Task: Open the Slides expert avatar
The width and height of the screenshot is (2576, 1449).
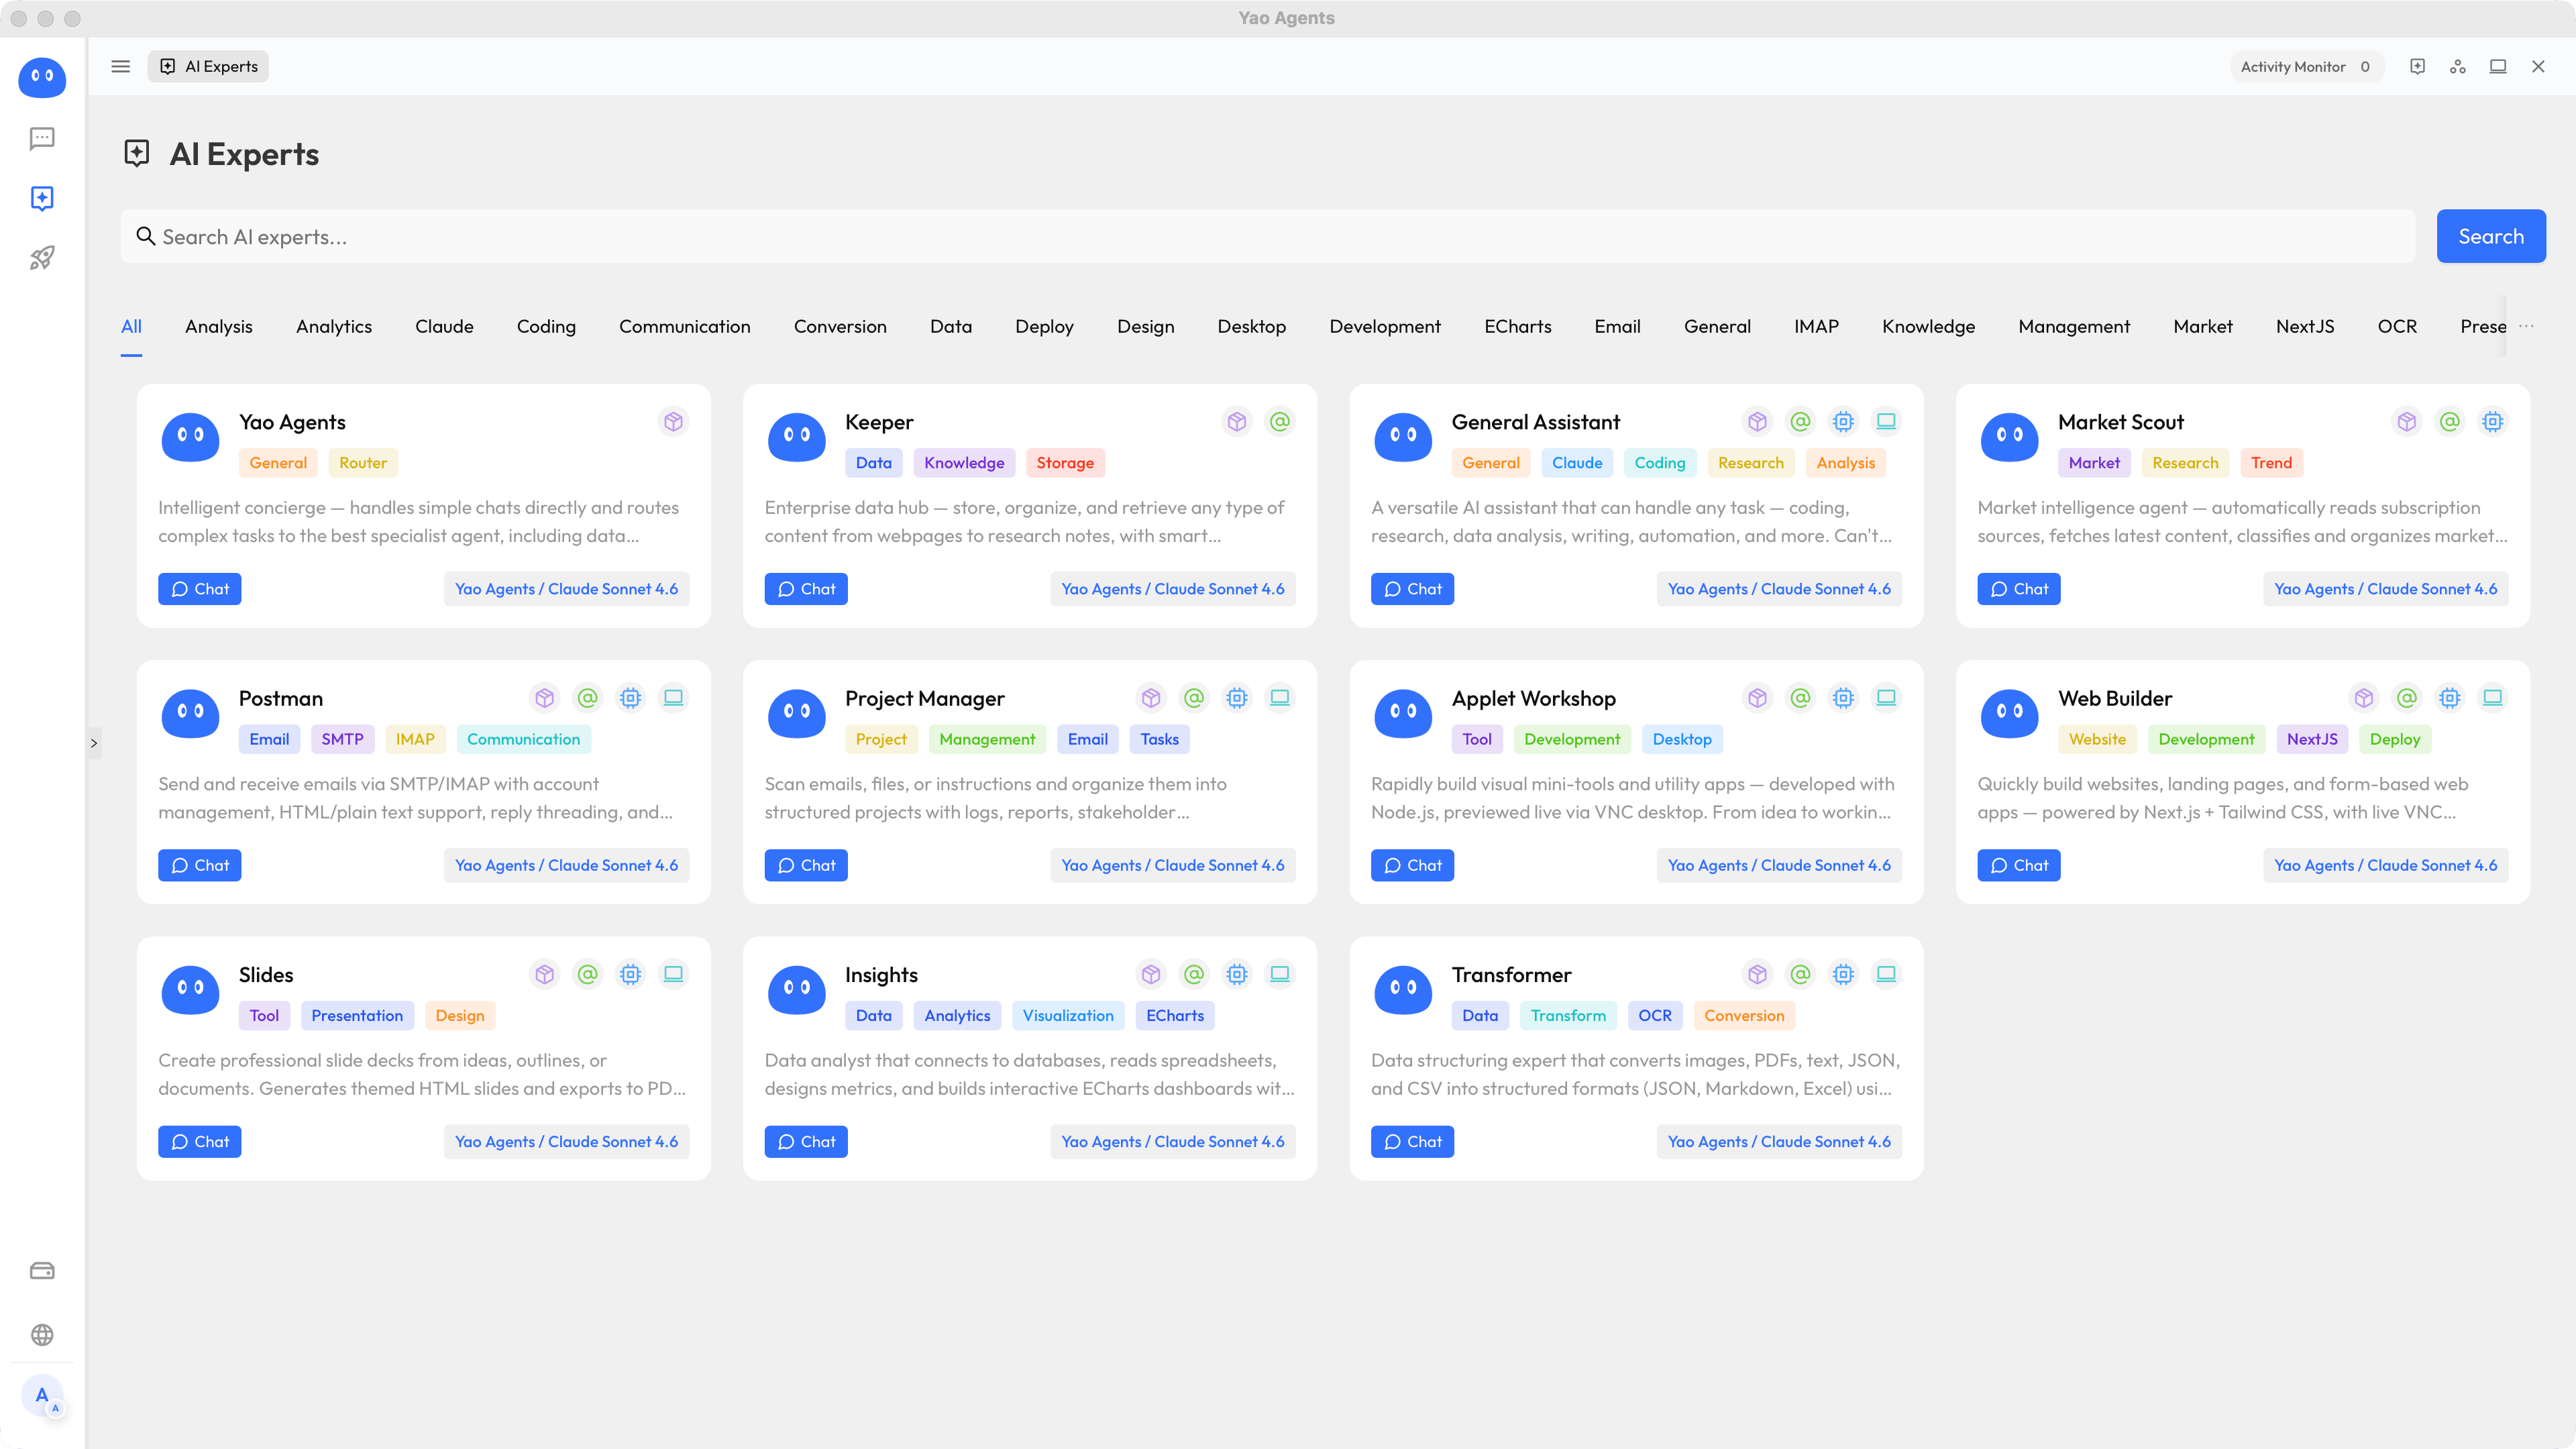Action: [x=190, y=990]
